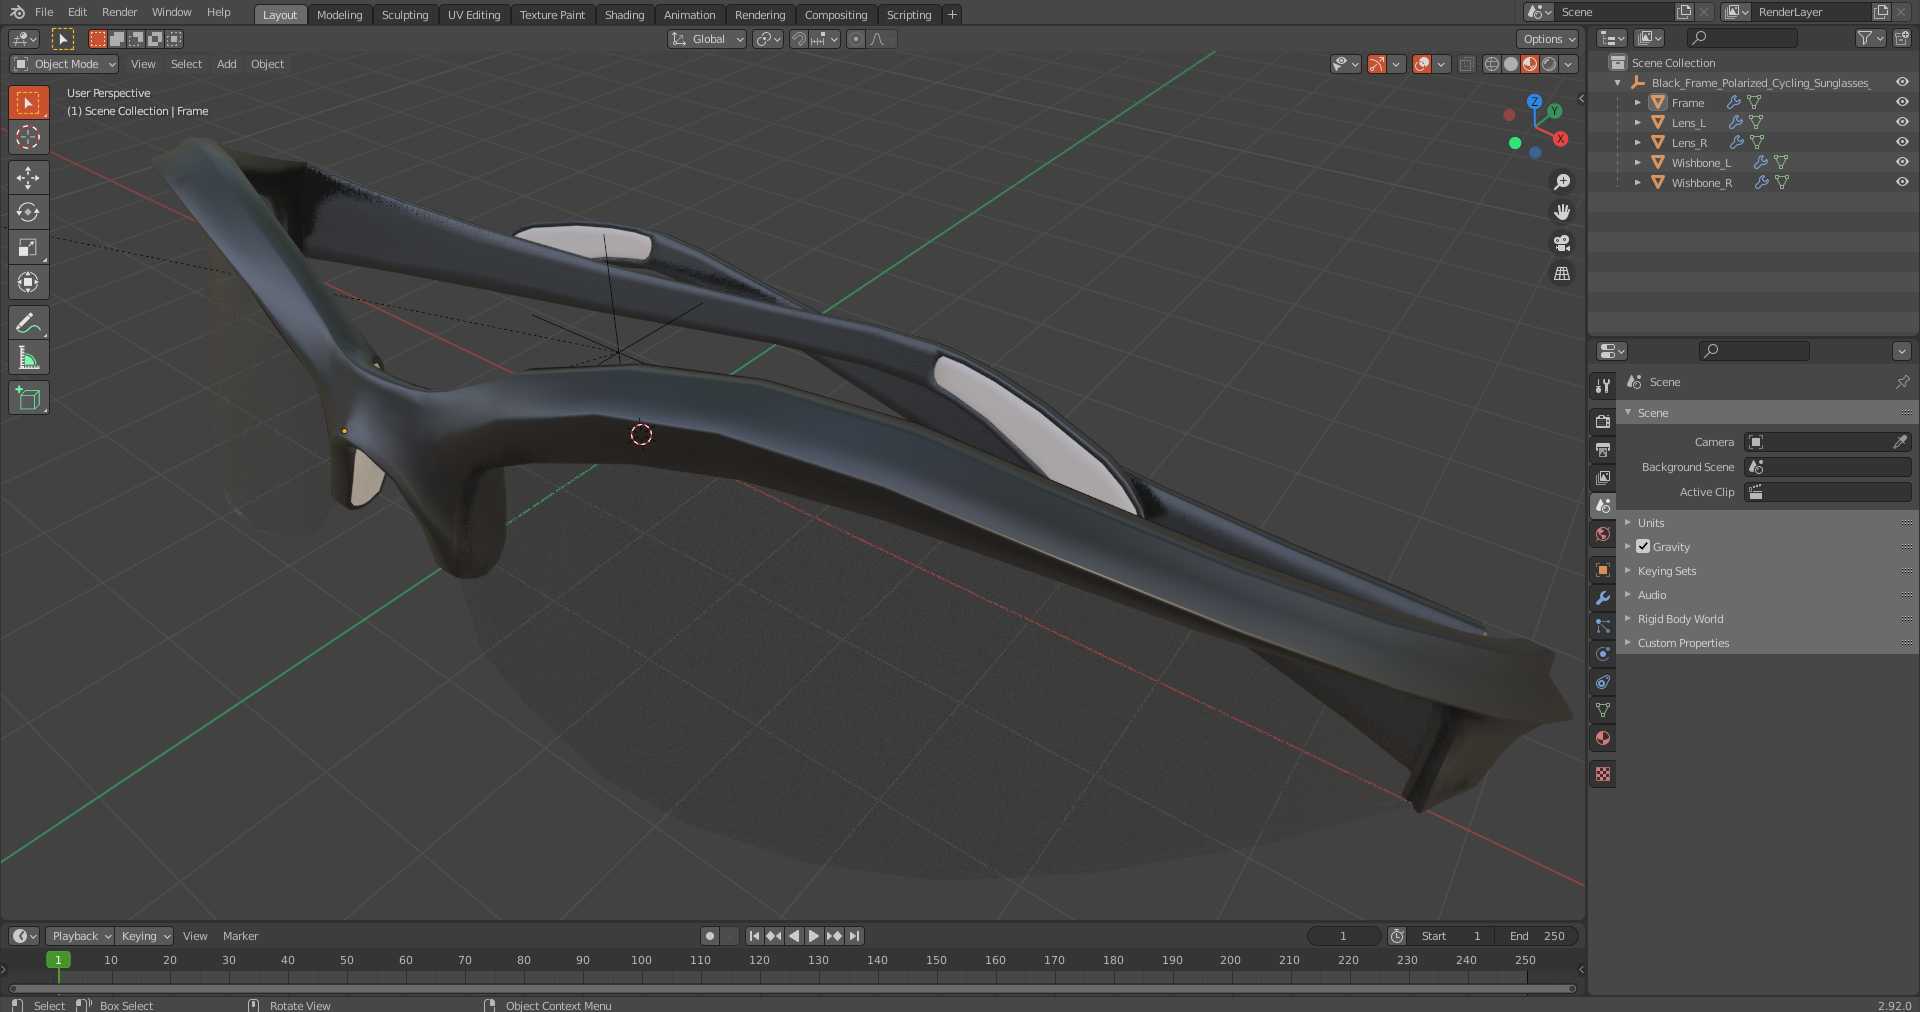Uncheck the Gravity checkbox

pyautogui.click(x=1643, y=546)
